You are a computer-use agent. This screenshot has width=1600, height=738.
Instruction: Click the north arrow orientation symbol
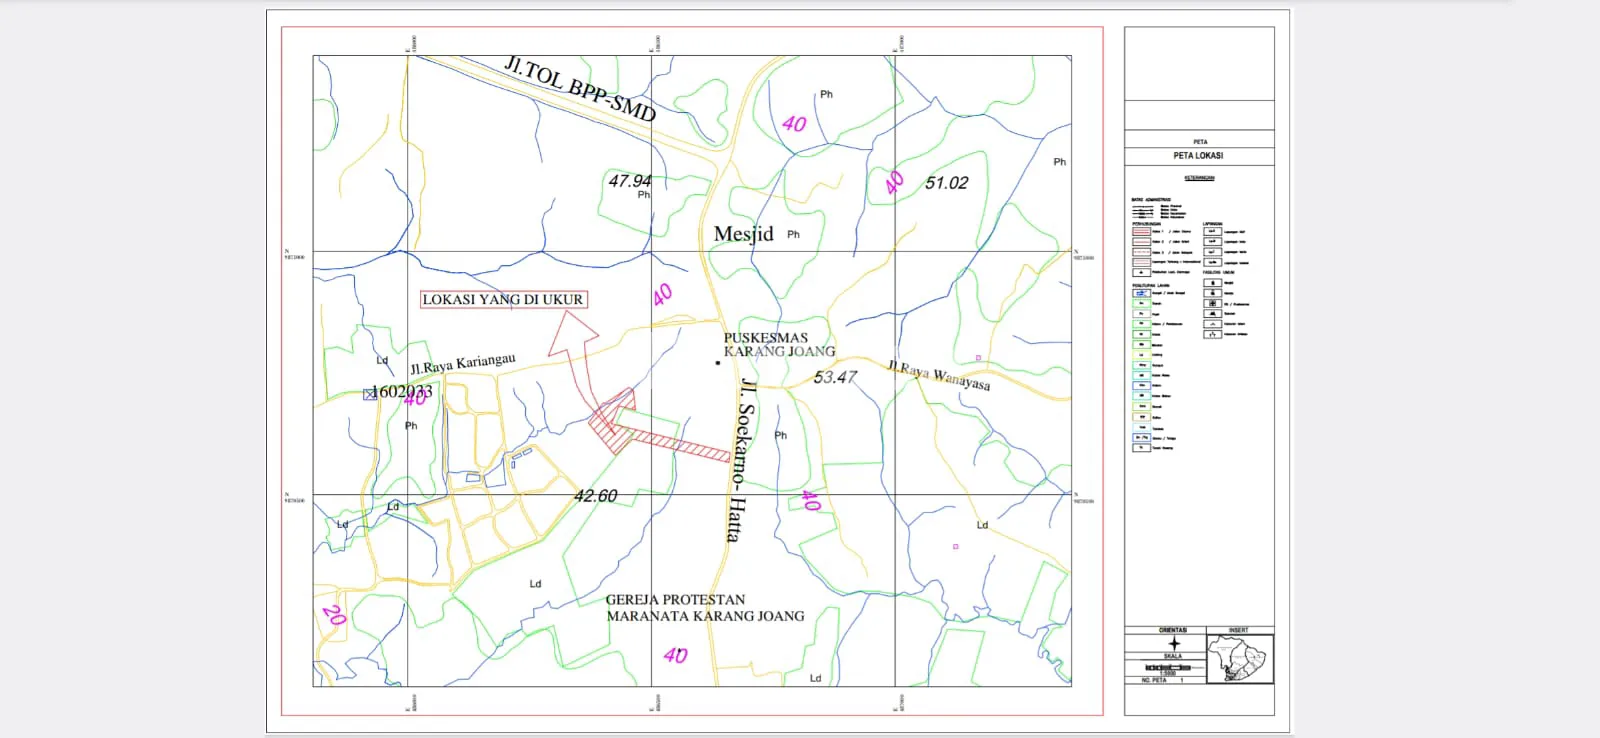click(1173, 643)
